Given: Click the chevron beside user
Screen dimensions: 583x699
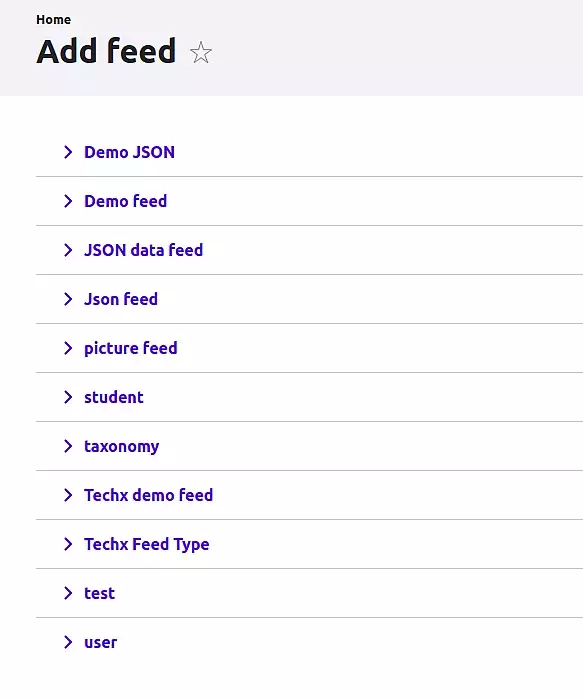Looking at the screenshot, I should click(68, 642).
